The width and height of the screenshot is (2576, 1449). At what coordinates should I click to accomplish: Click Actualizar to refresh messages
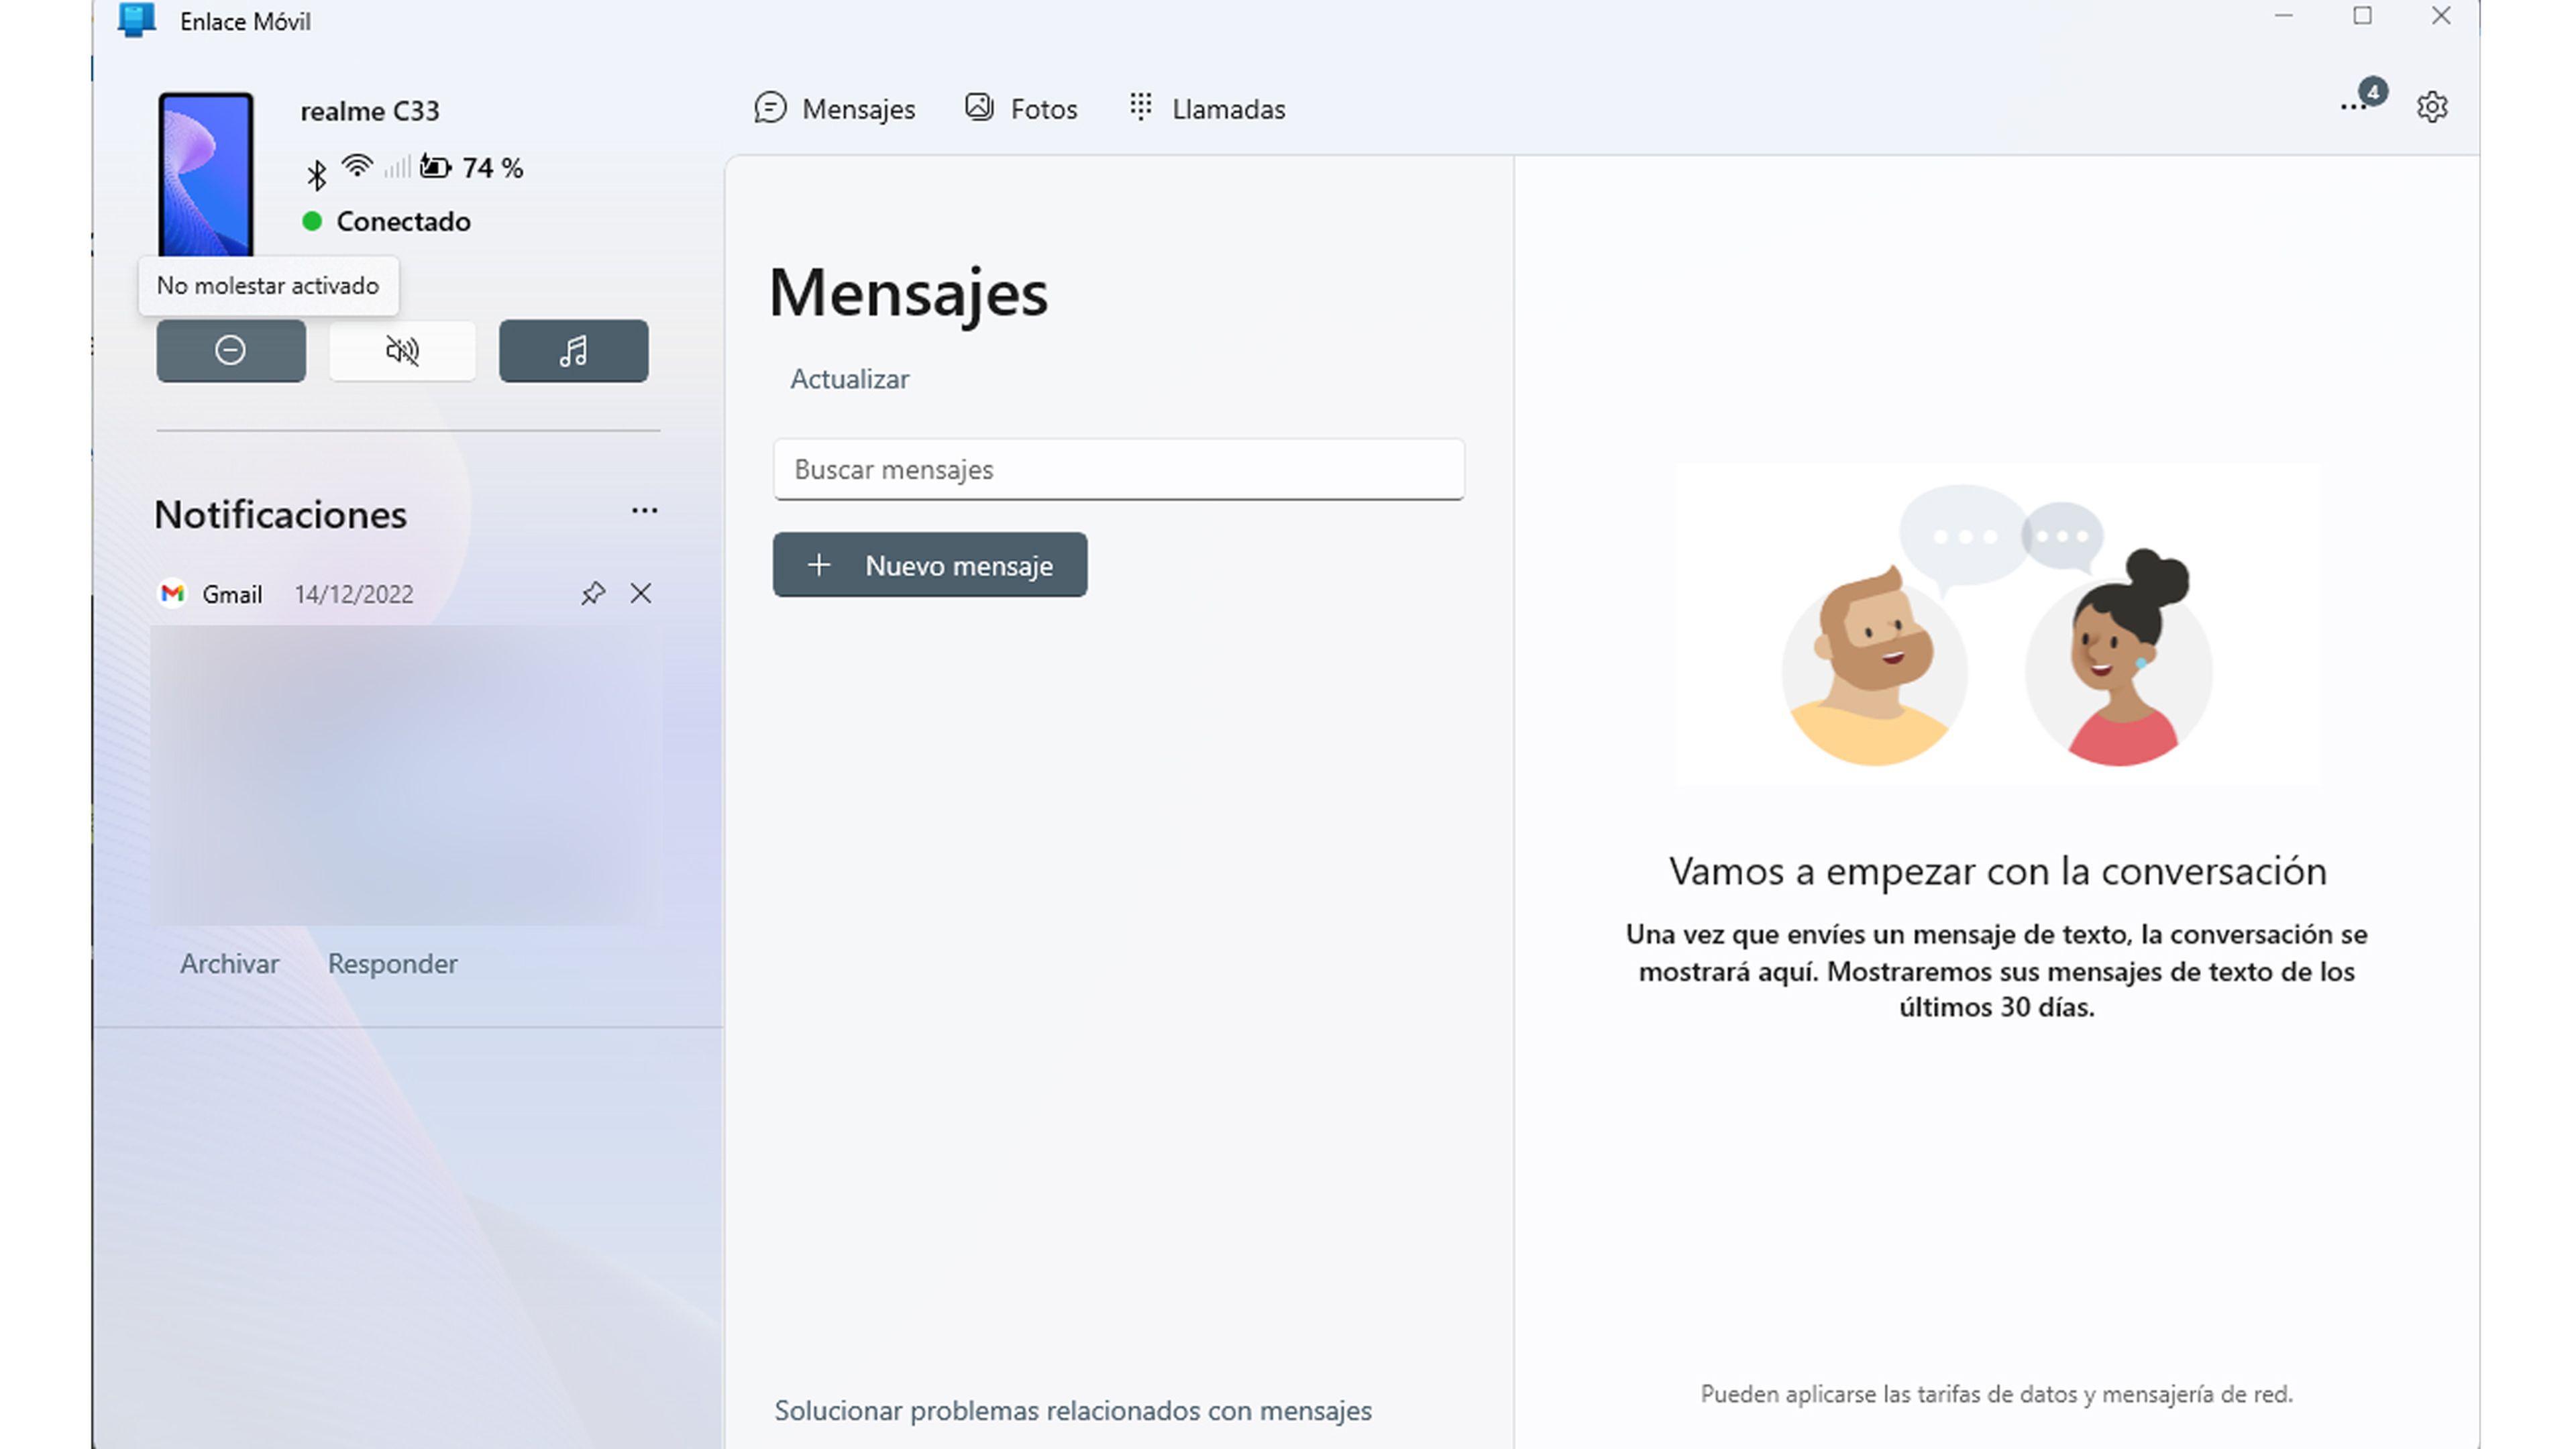tap(849, 379)
